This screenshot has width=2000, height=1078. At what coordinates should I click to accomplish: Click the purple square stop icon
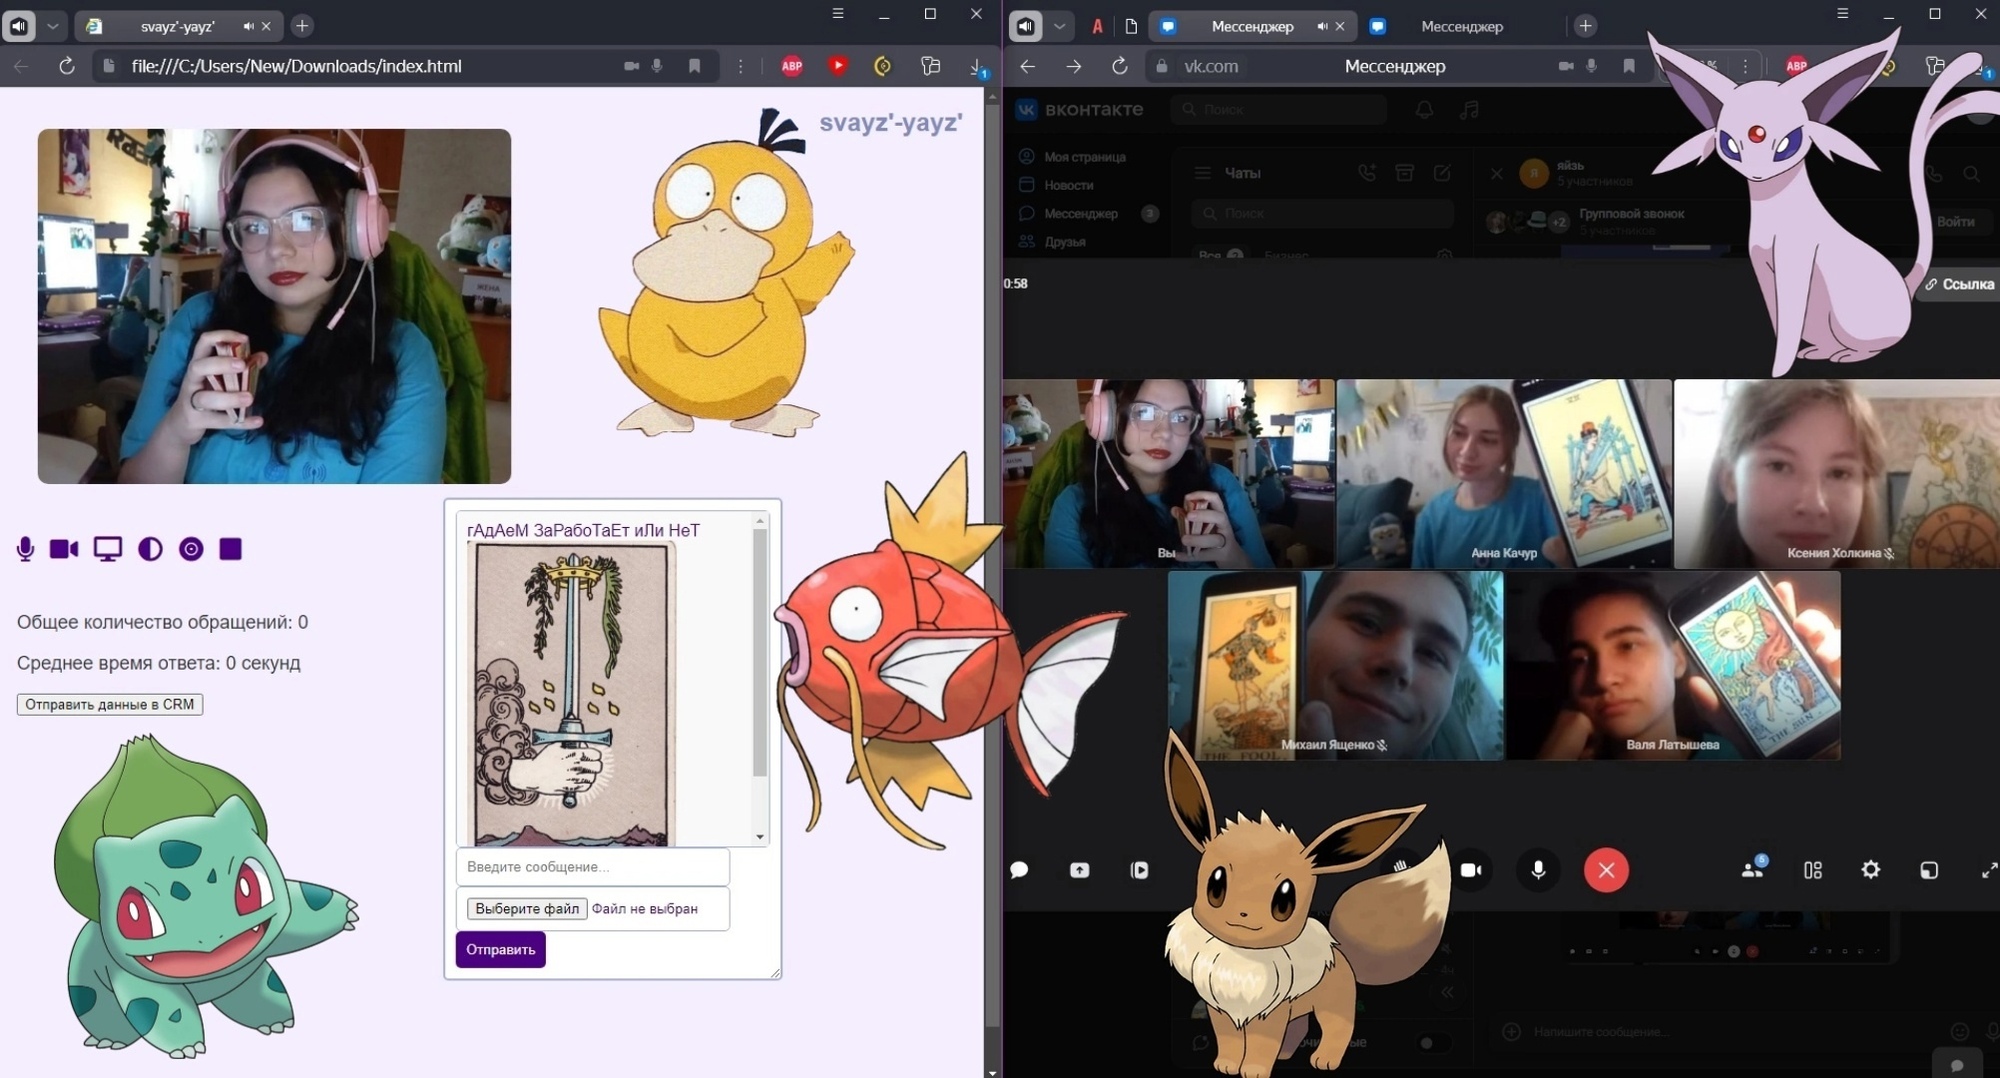coord(231,549)
